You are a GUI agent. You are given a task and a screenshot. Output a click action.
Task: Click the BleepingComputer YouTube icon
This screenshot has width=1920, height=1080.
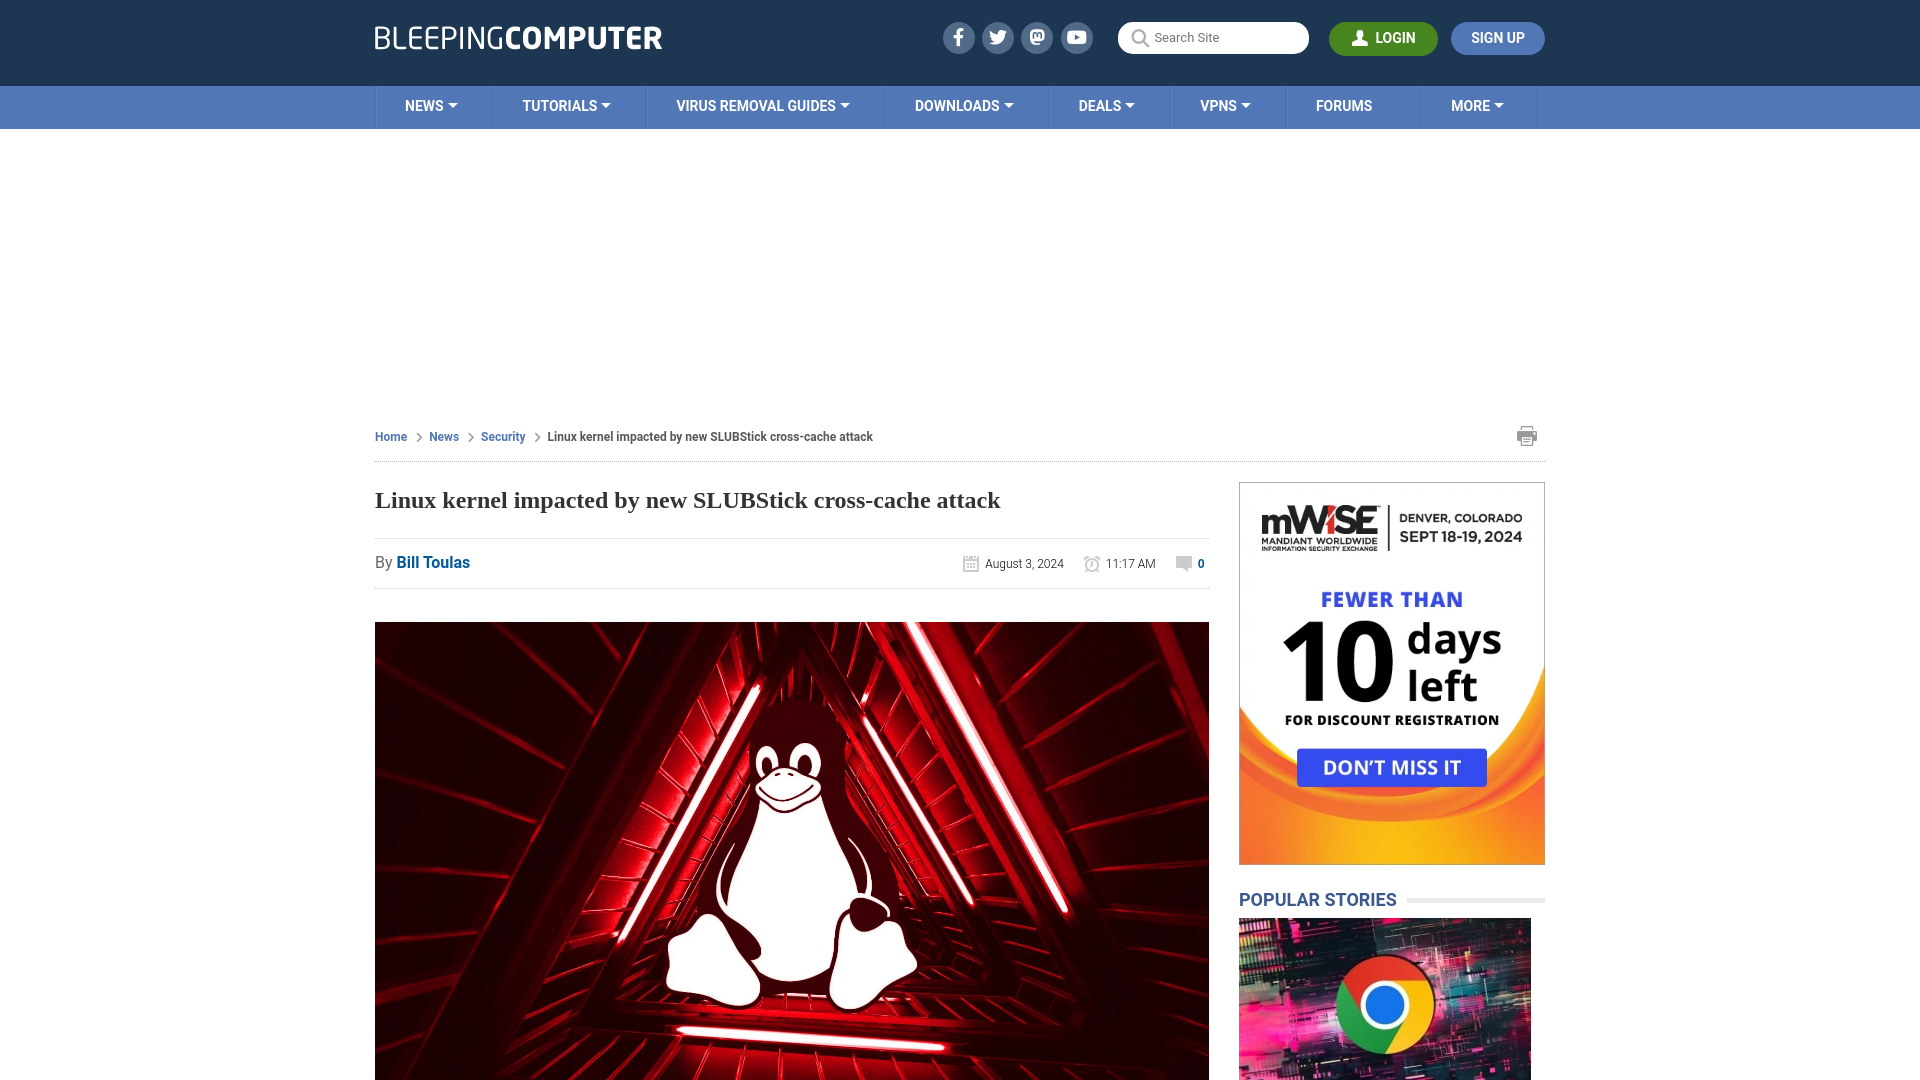click(1077, 37)
